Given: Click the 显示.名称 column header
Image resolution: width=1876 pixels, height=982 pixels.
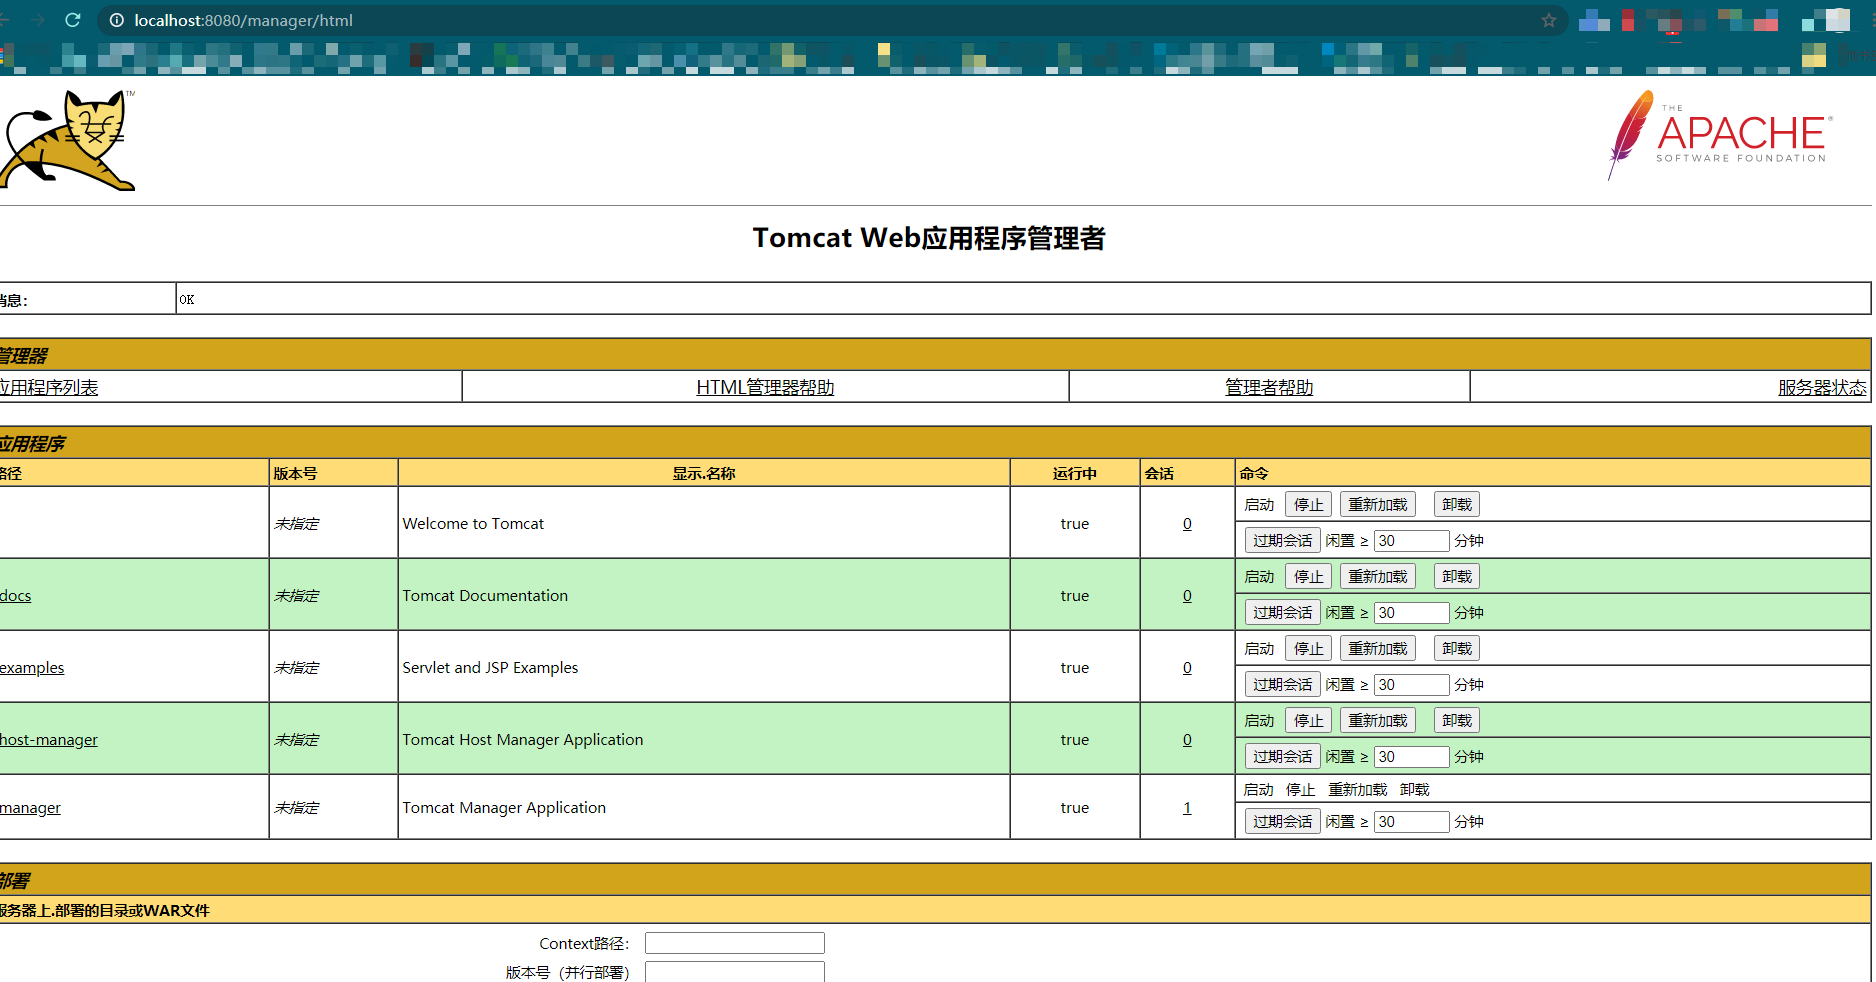Looking at the screenshot, I should pyautogui.click(x=704, y=473).
